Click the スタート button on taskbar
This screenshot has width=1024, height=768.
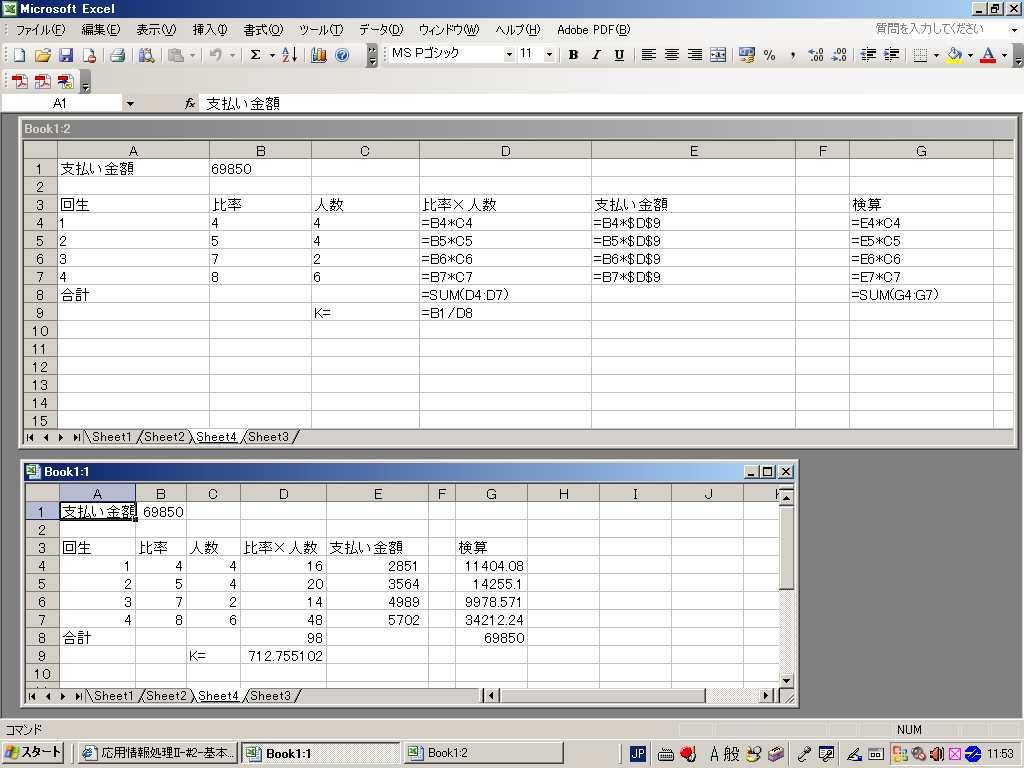(x=34, y=753)
